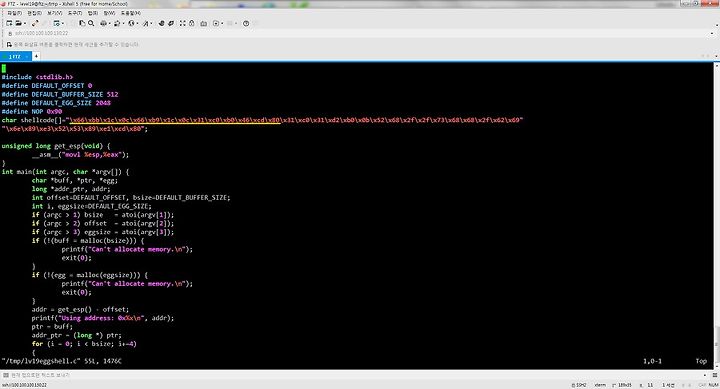Click the Disconnect link icon in toolbar

pyautogui.click(x=35, y=23)
